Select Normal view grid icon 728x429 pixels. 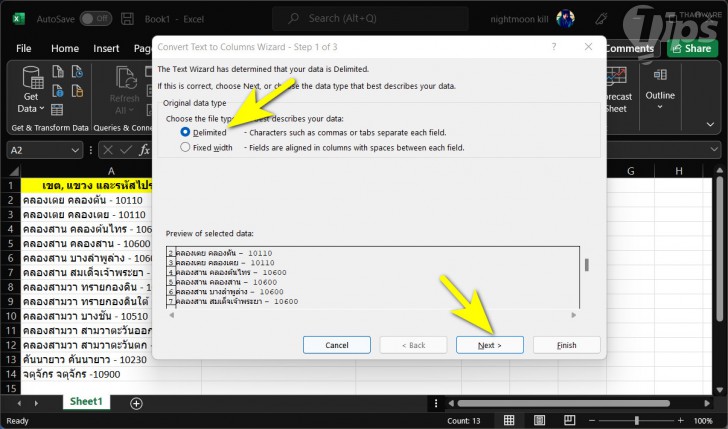click(509, 421)
